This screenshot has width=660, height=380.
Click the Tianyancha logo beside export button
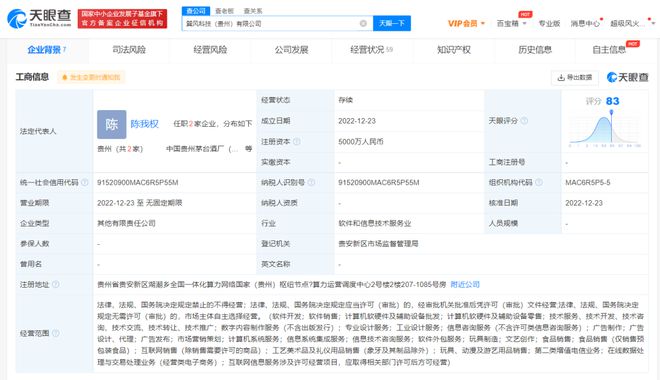[x=628, y=77]
